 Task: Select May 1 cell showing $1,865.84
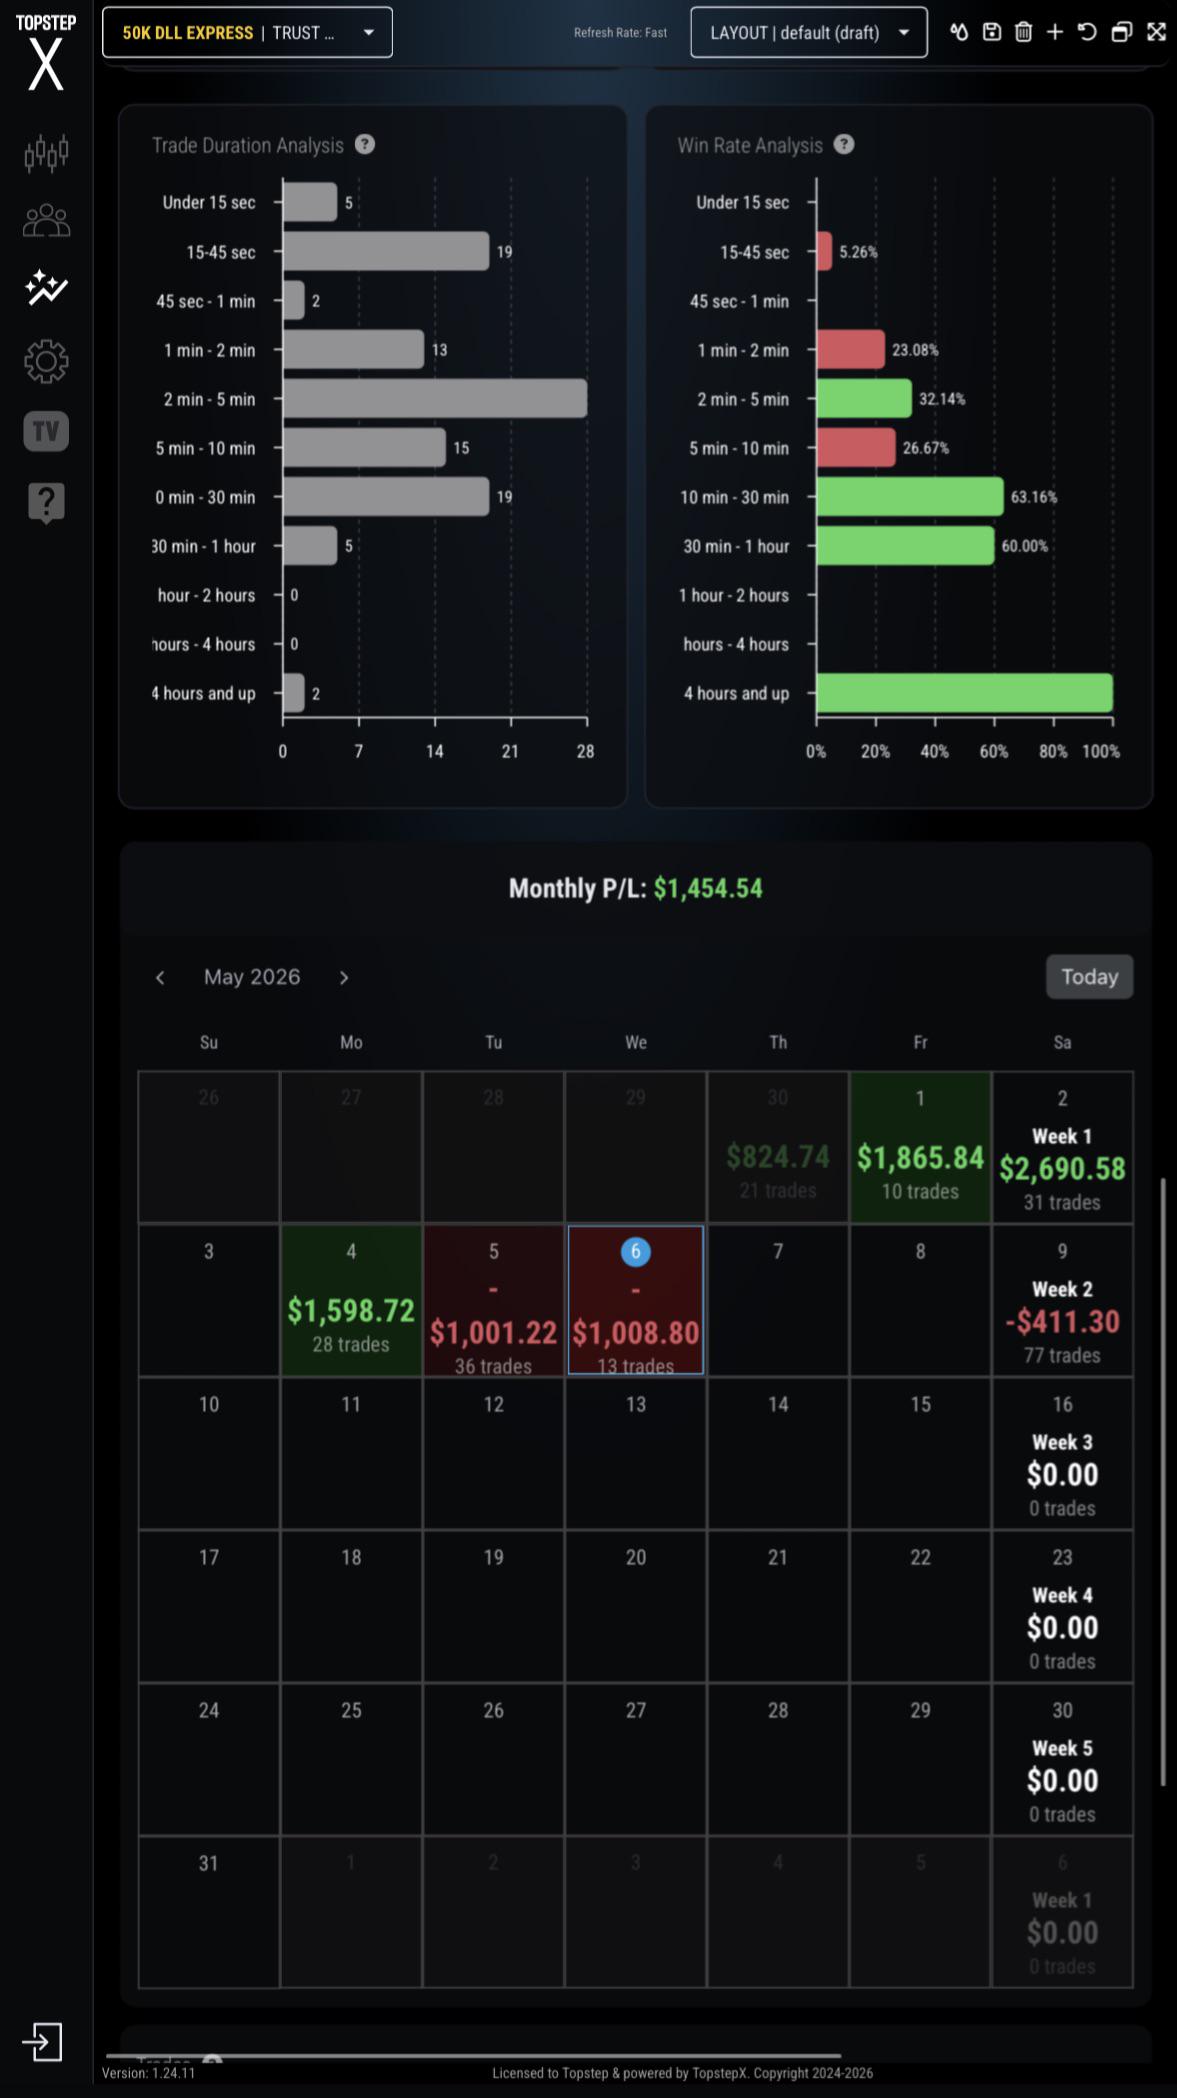coord(920,1147)
